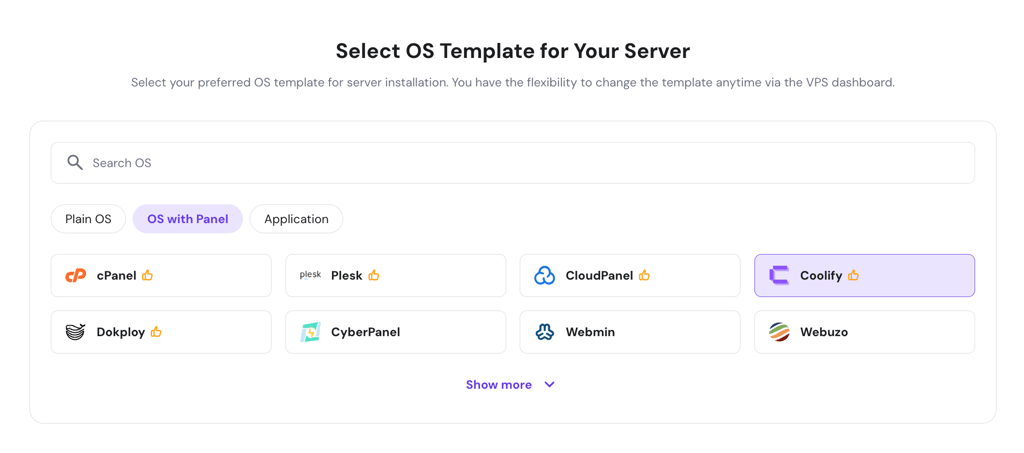The height and width of the screenshot is (453, 1024).
Task: Click the Show more link
Action: 499,384
